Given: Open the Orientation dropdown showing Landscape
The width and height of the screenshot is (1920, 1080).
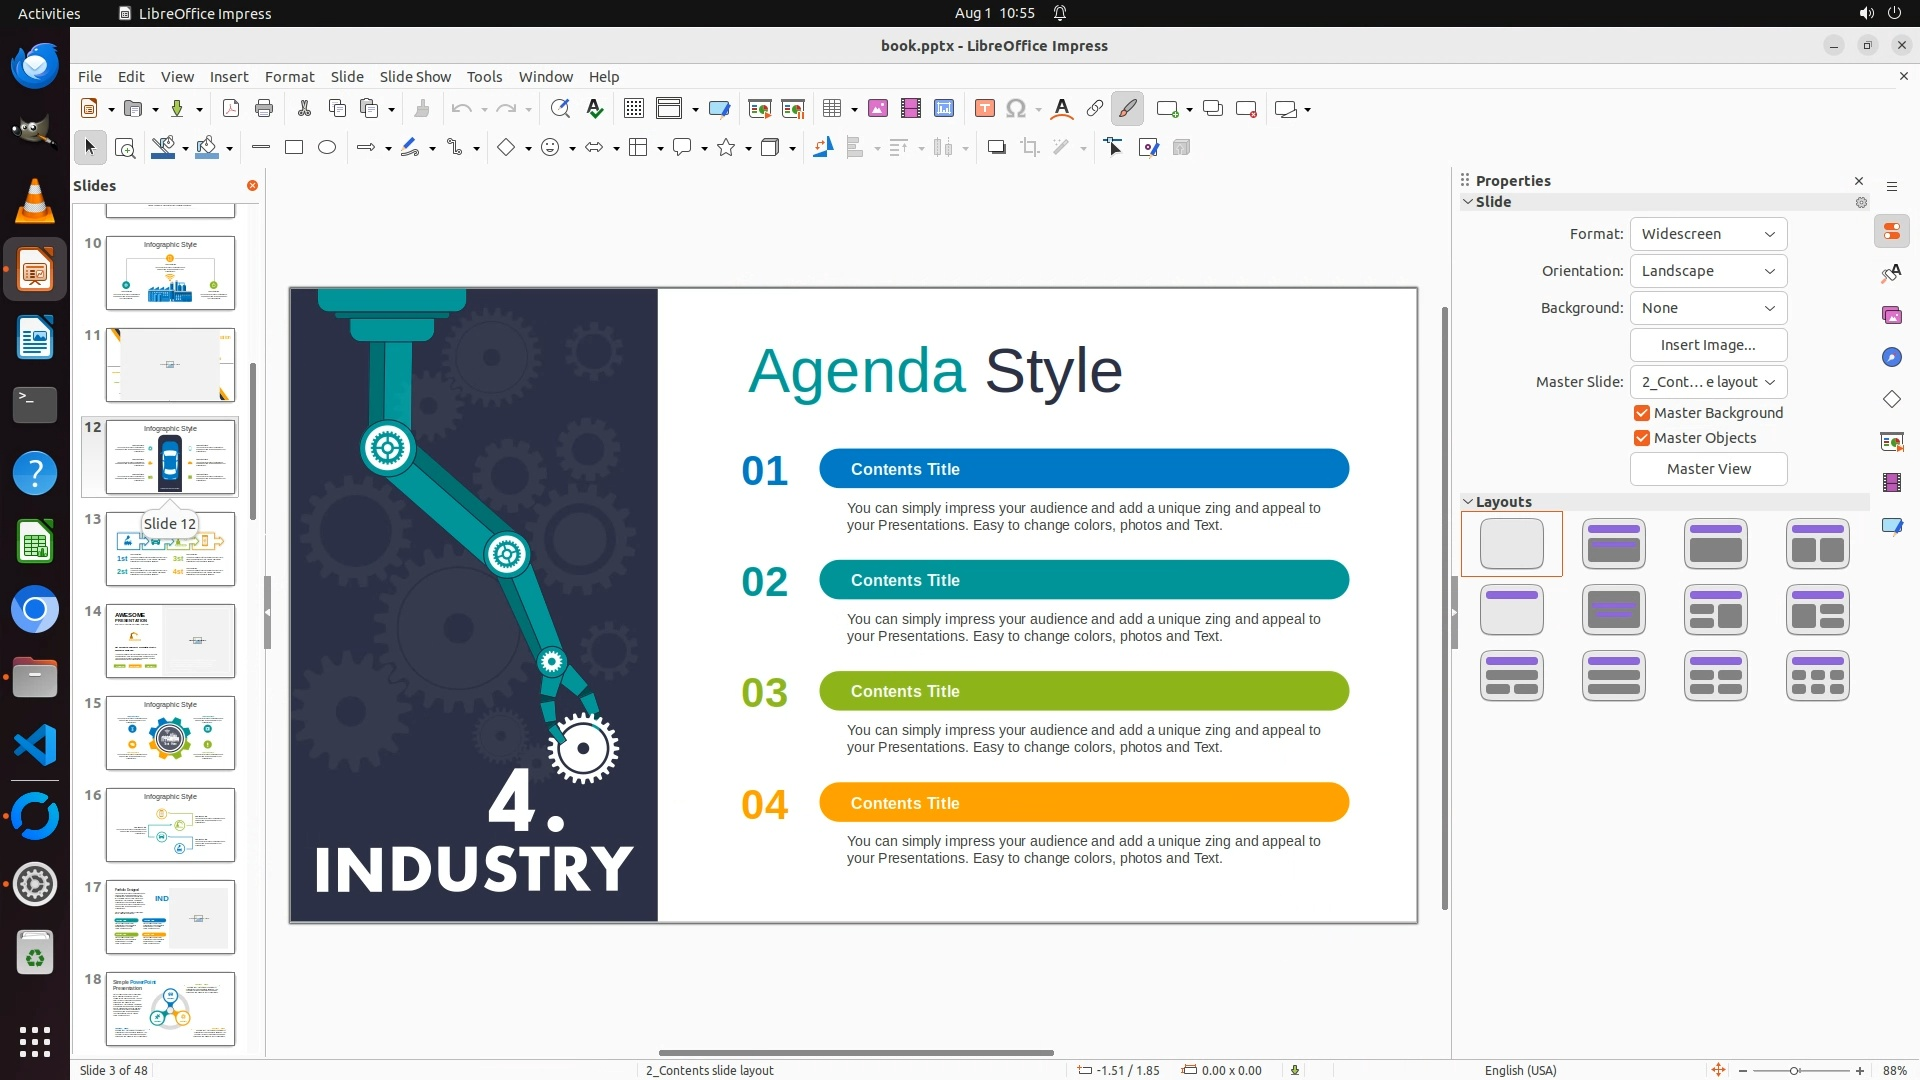Looking at the screenshot, I should [1708, 271].
